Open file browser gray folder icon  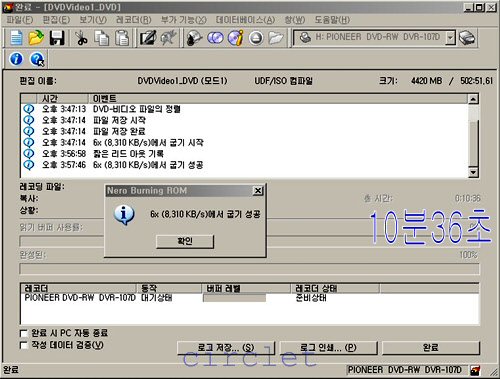click(x=276, y=38)
